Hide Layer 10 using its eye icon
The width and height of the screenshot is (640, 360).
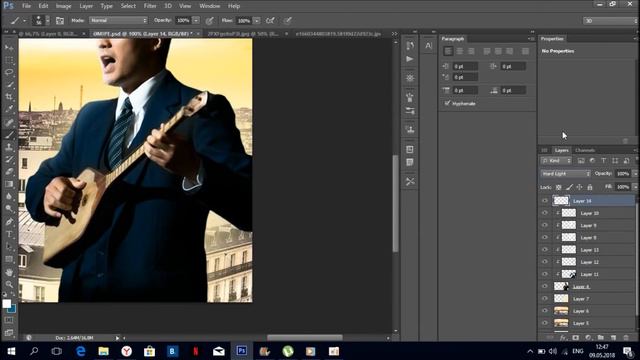tap(545, 213)
